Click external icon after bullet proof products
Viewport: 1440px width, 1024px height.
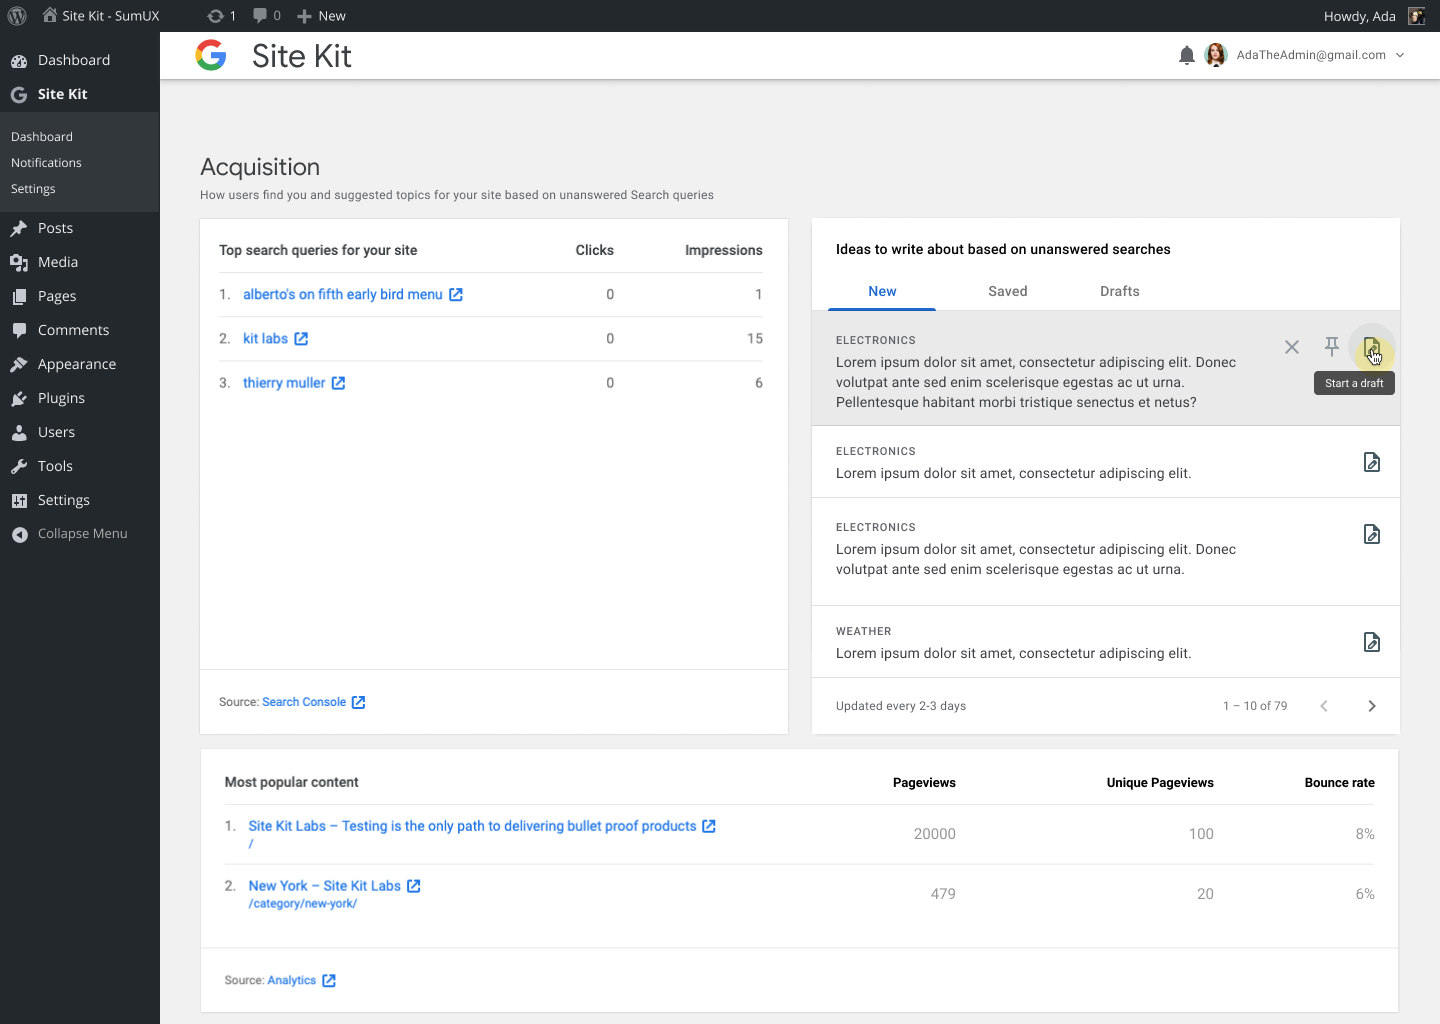tap(709, 826)
